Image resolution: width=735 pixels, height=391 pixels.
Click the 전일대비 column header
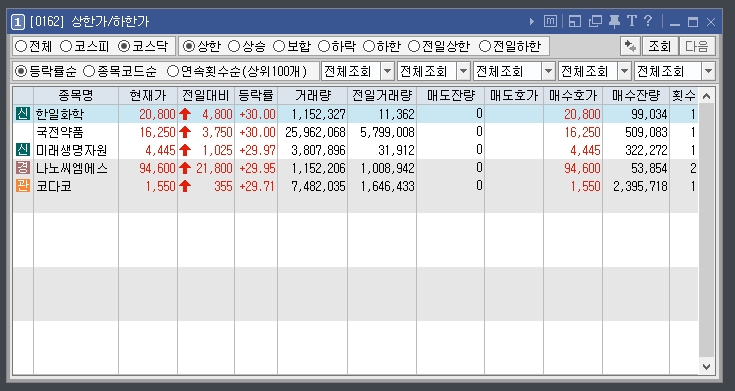point(206,96)
